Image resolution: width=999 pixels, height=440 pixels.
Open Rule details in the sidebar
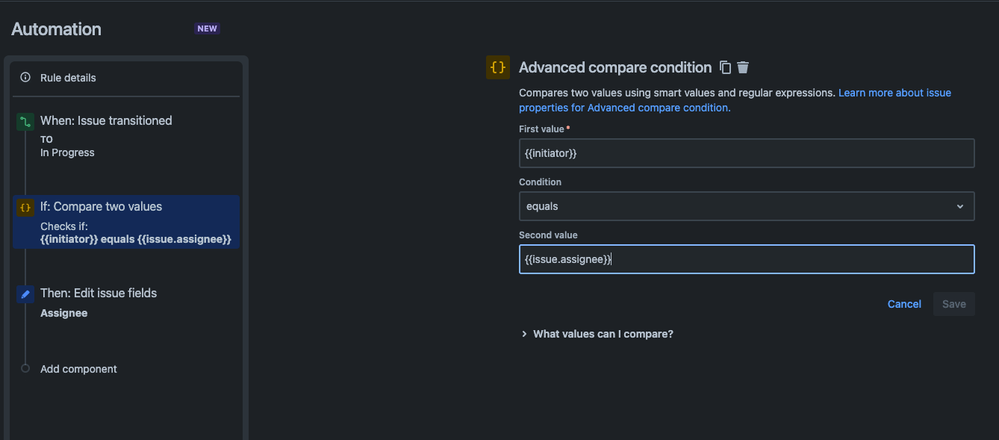(x=68, y=78)
